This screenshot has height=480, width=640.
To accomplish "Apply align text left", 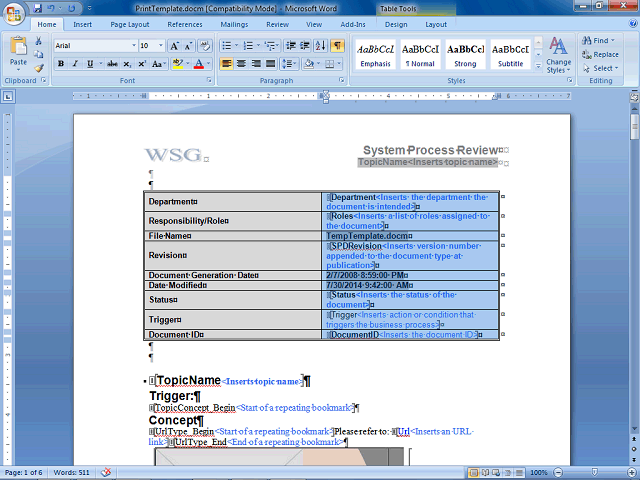I will (x=226, y=64).
